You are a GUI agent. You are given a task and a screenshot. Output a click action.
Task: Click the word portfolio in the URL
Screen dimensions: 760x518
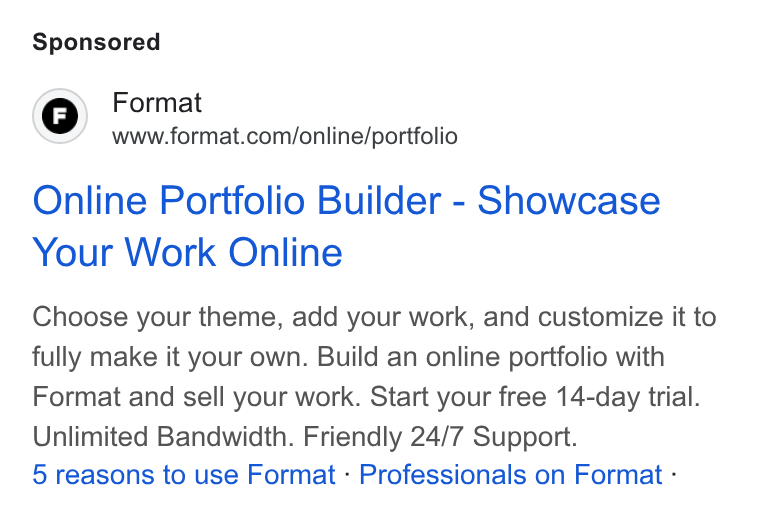click(x=414, y=137)
